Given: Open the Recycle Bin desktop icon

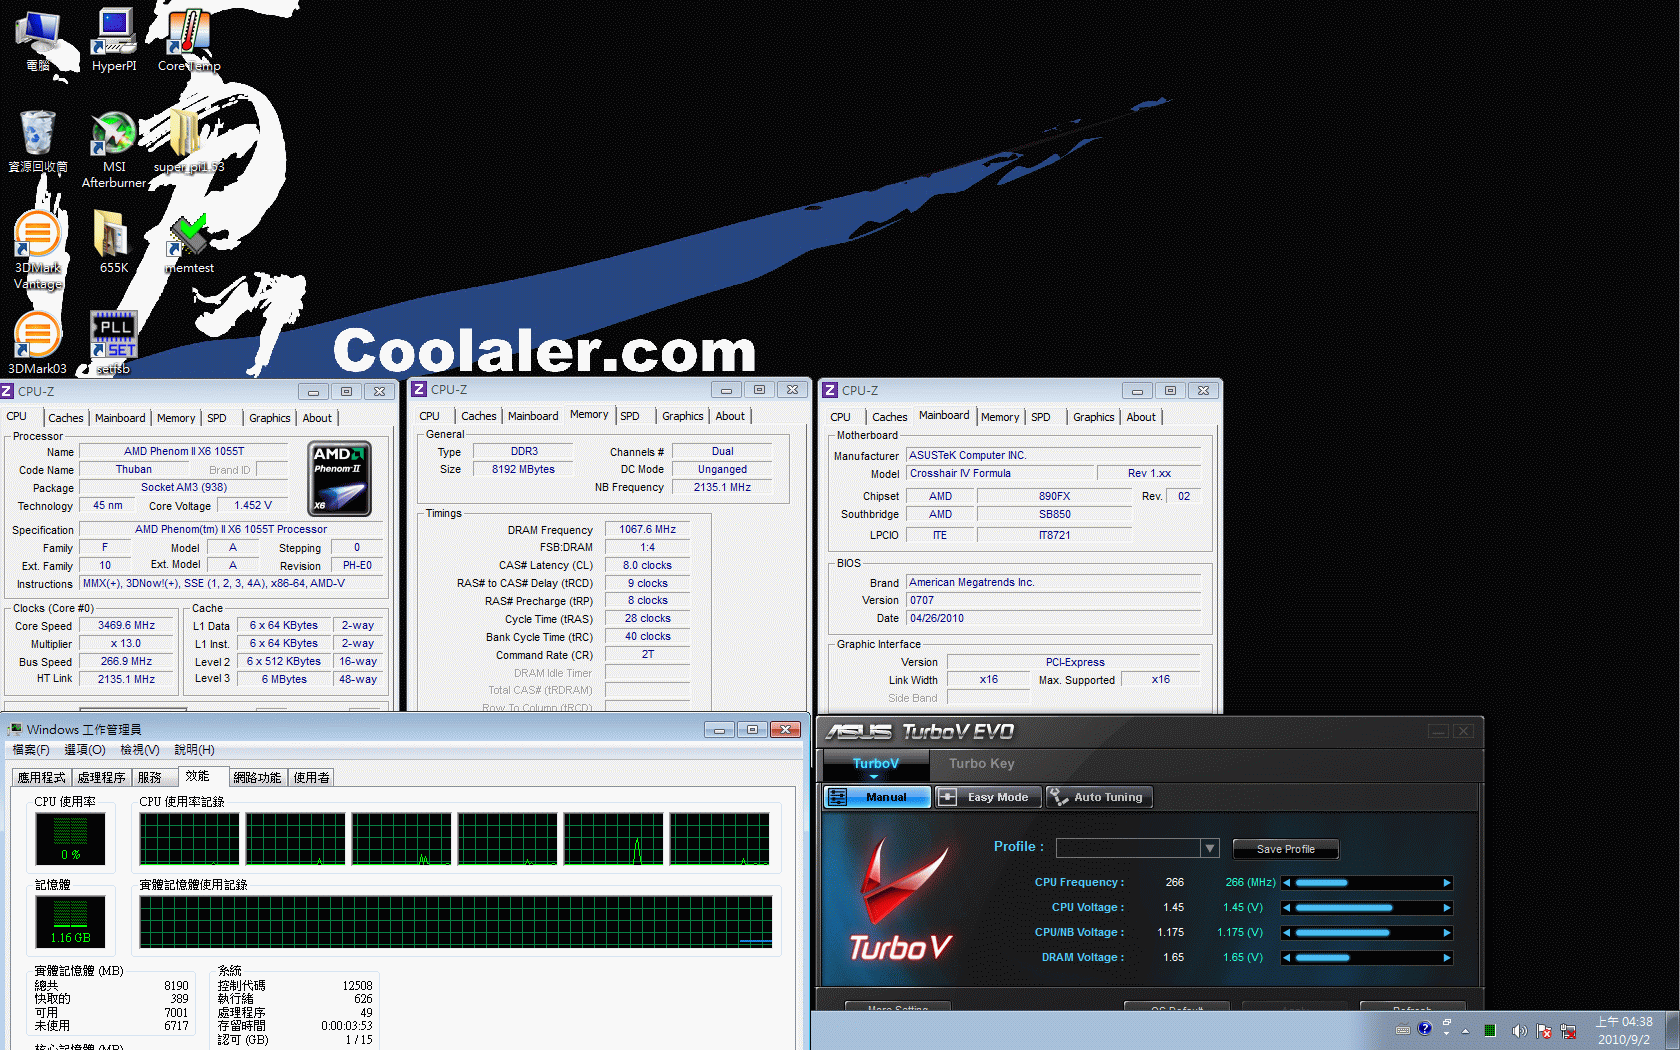Looking at the screenshot, I should point(38,142).
